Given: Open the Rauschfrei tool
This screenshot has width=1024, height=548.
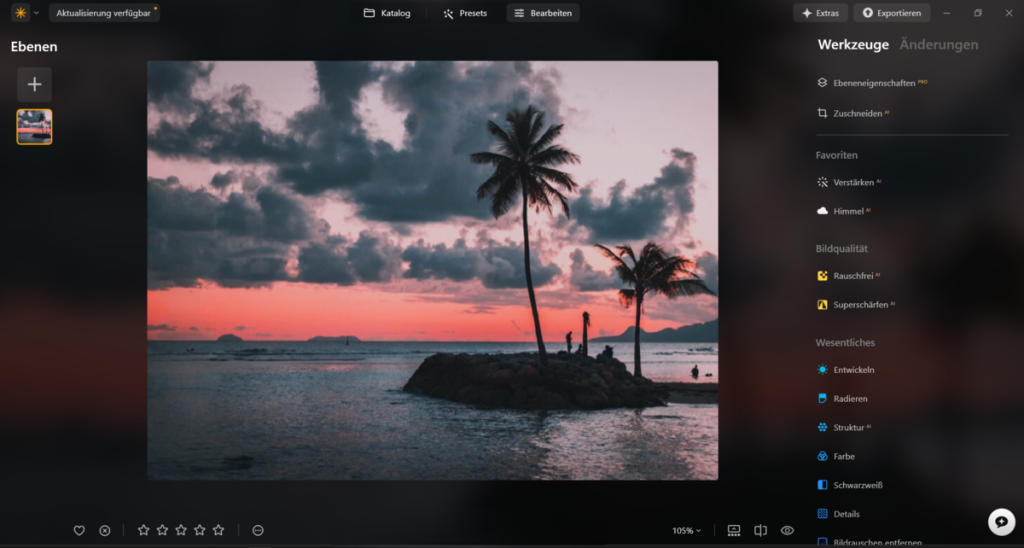Looking at the screenshot, I should coord(848,276).
